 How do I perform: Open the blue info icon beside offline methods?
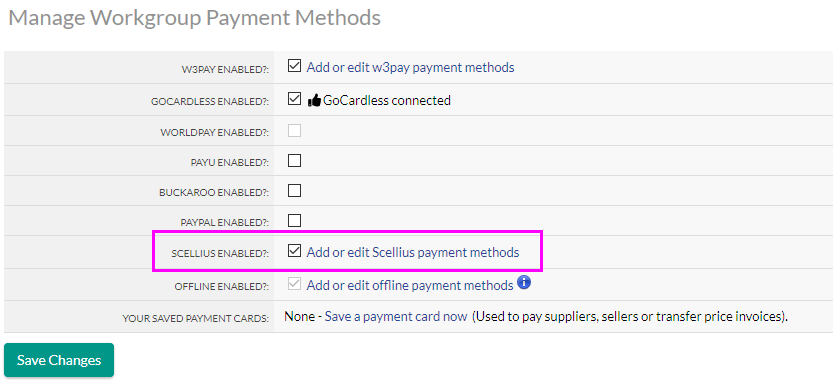[524, 282]
